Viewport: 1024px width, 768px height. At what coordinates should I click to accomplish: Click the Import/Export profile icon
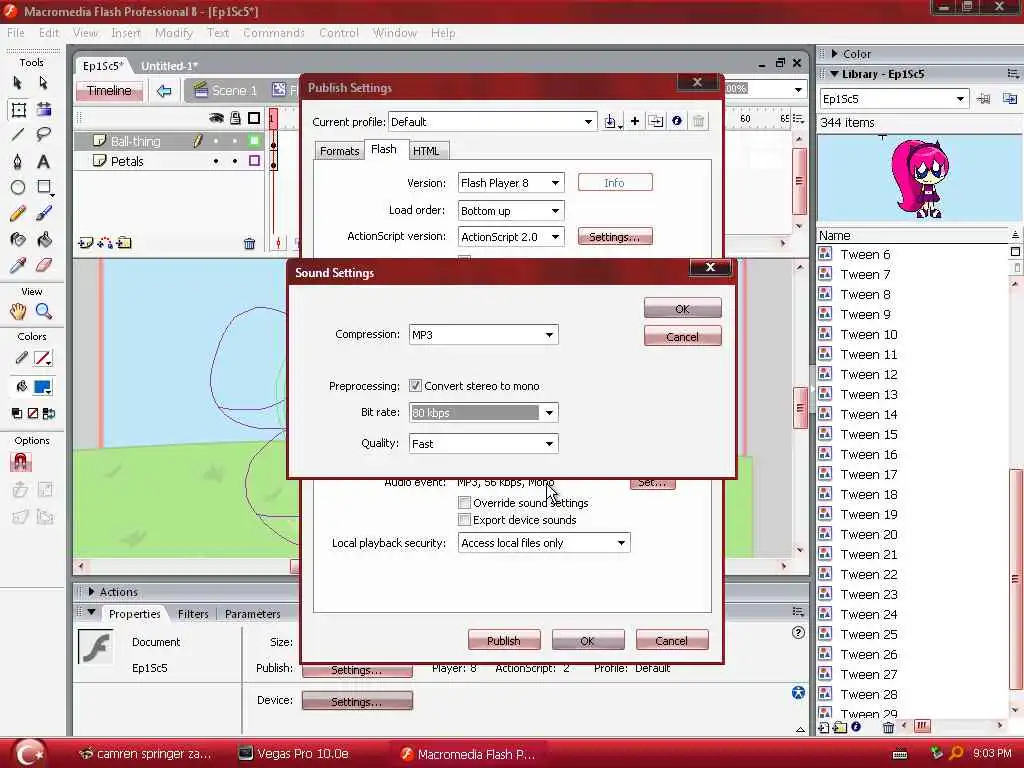click(x=611, y=121)
